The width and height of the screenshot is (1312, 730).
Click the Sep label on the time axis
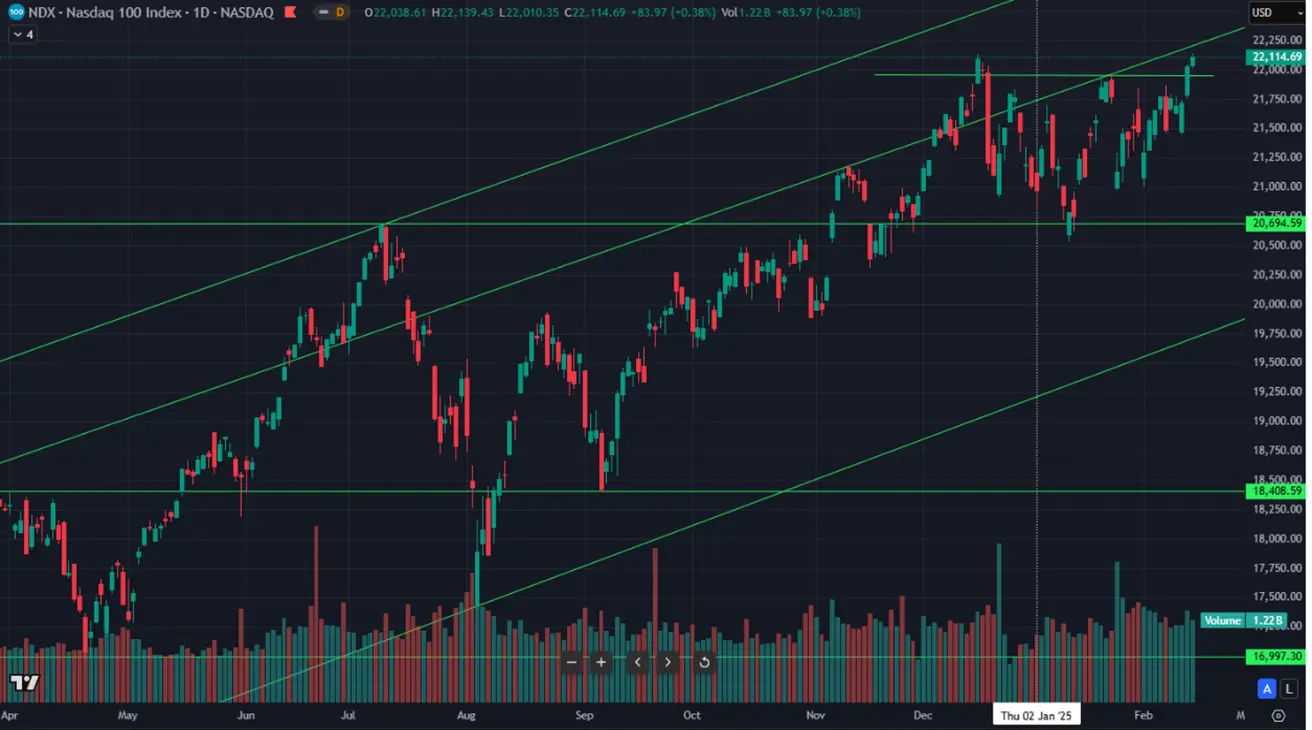click(x=585, y=715)
